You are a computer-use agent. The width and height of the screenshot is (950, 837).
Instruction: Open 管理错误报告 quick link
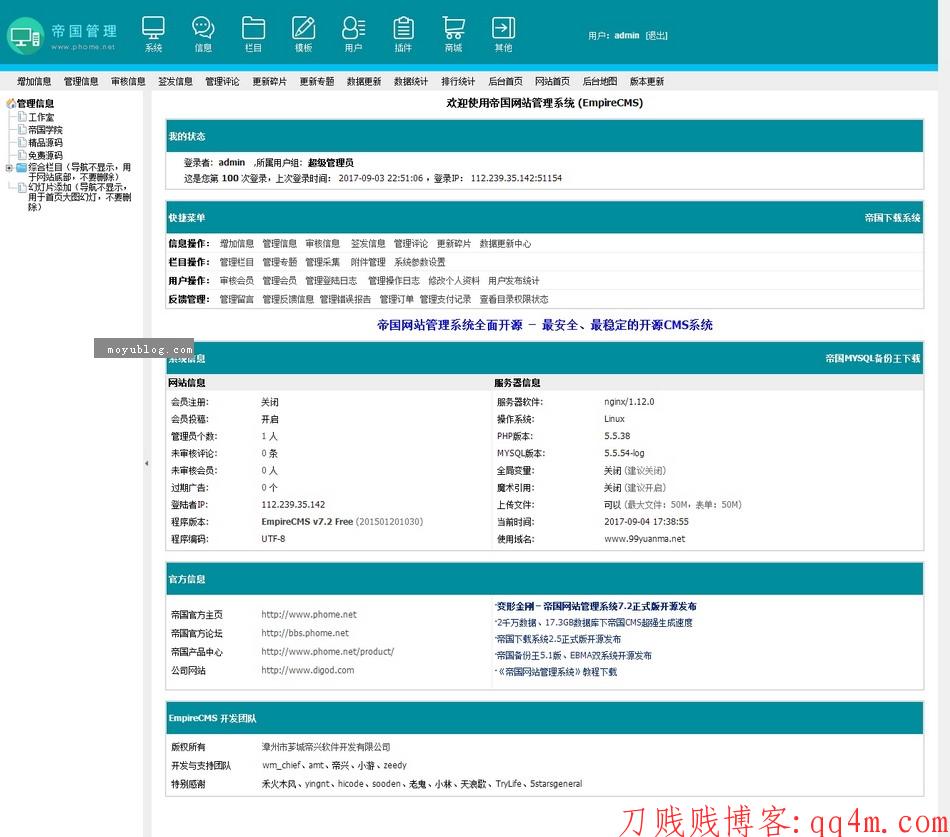[345, 299]
